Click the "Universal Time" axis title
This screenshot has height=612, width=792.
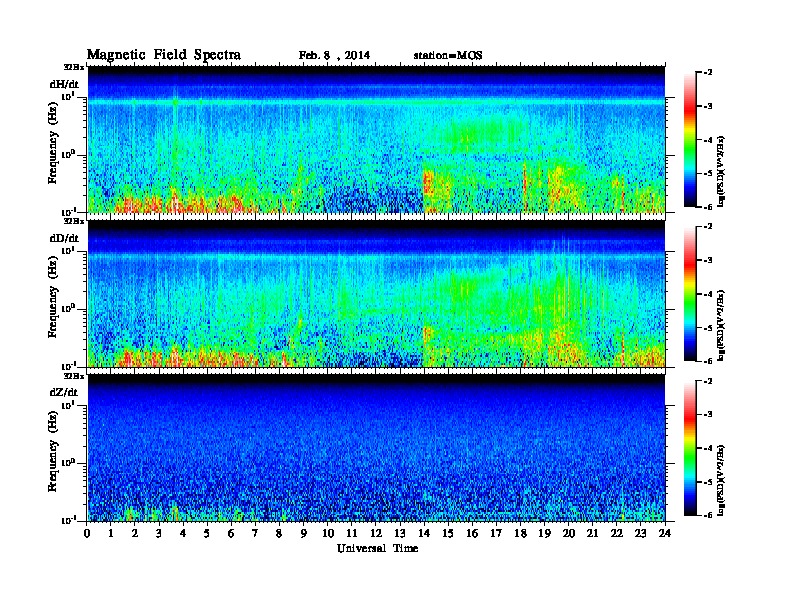[x=377, y=548]
